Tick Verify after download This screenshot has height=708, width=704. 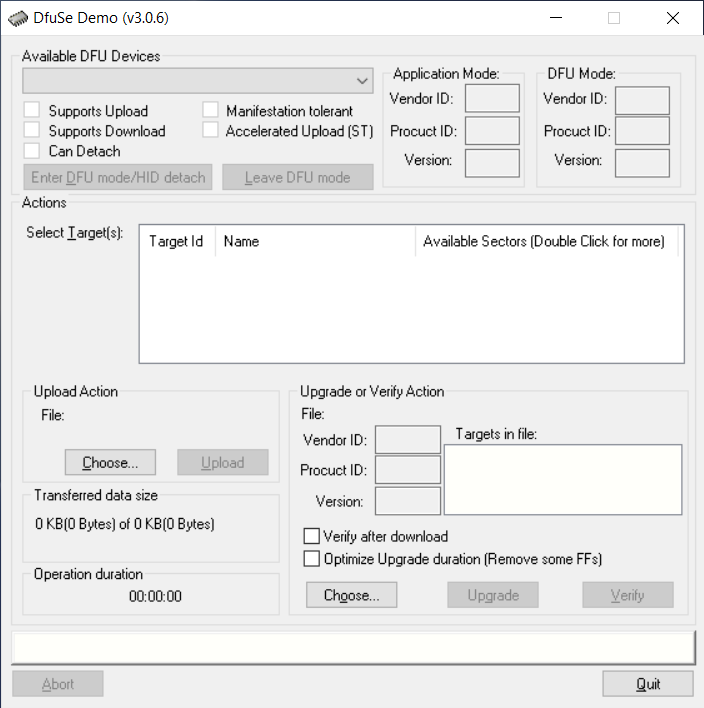point(312,537)
